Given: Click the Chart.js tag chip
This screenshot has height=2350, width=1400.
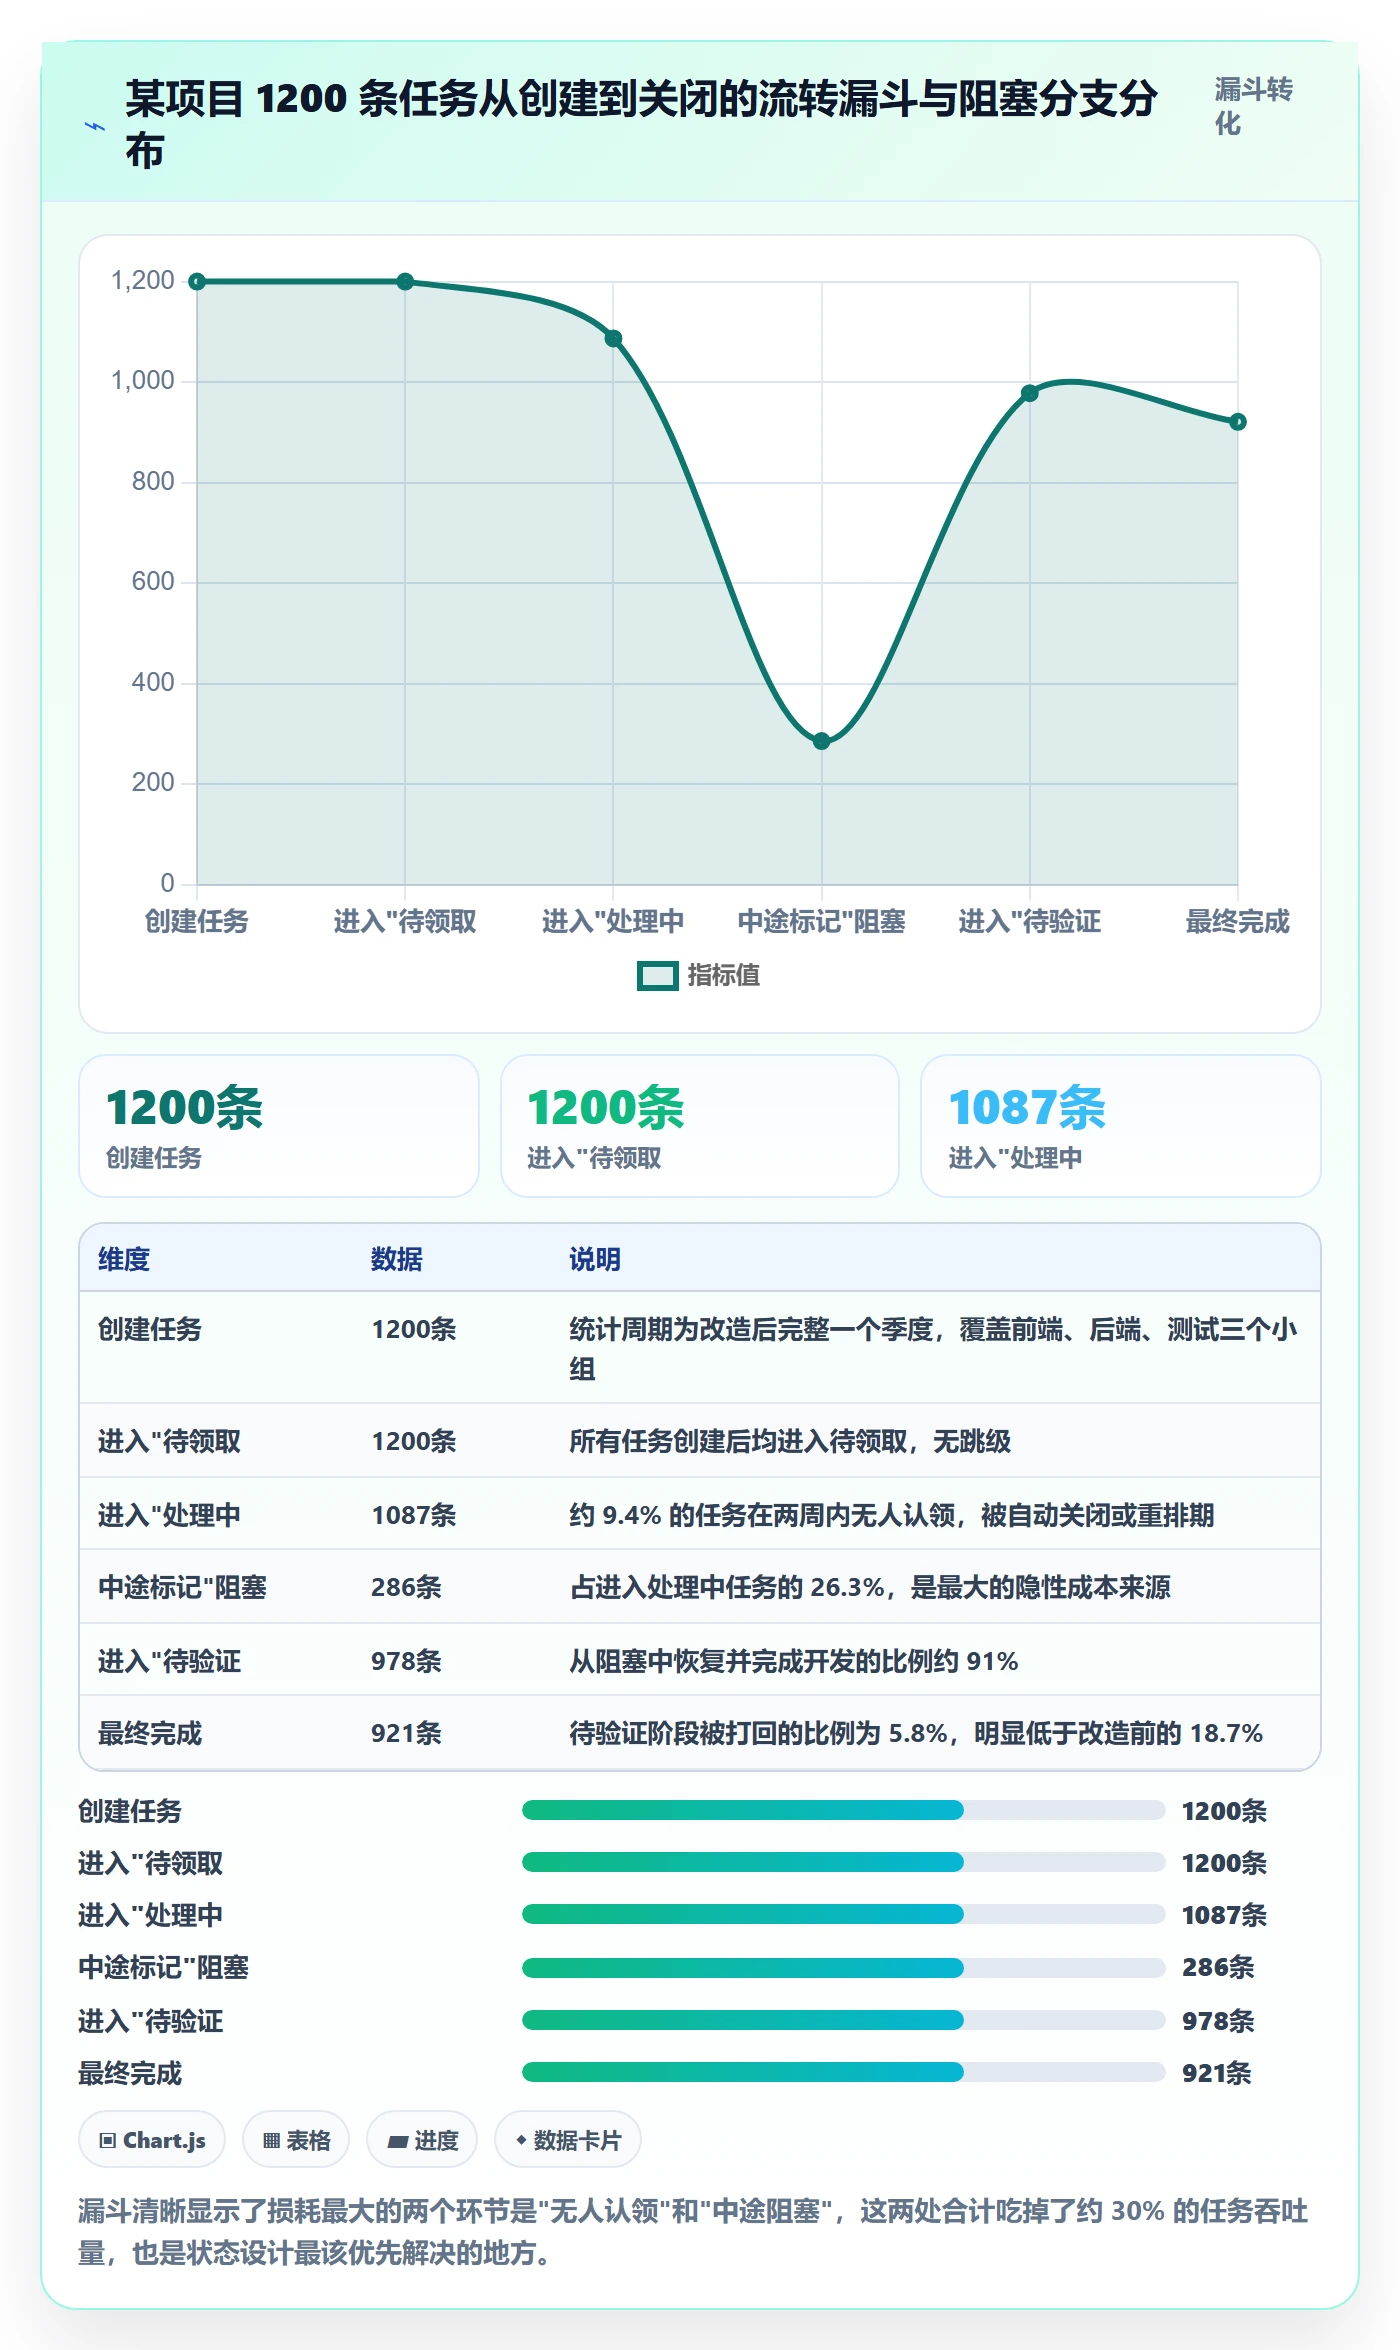Looking at the screenshot, I should [x=152, y=2140].
